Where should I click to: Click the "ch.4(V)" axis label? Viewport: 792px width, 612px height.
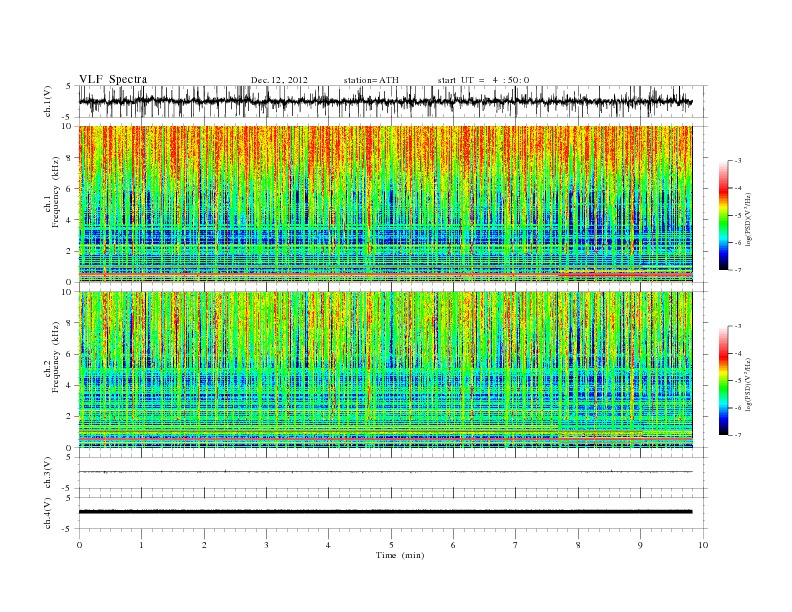click(48, 513)
